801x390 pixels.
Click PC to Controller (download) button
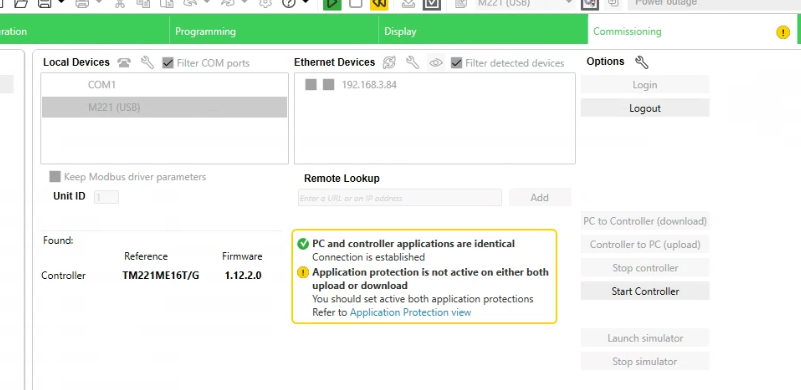coord(645,221)
